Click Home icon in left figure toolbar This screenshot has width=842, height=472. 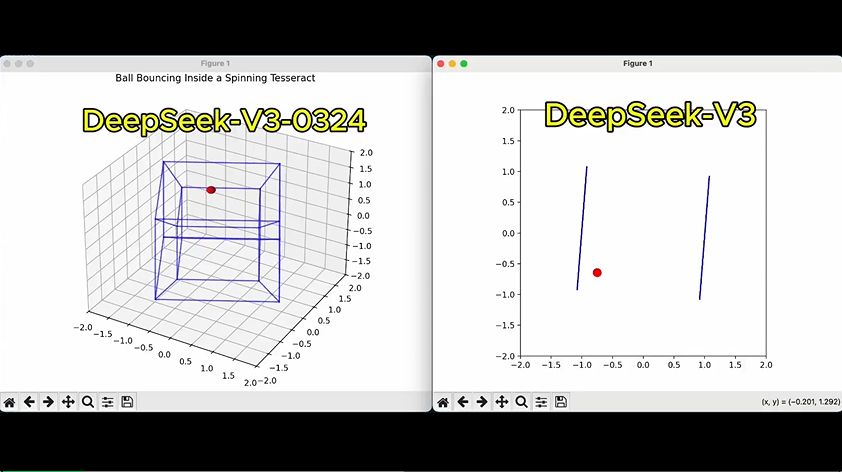(10, 402)
